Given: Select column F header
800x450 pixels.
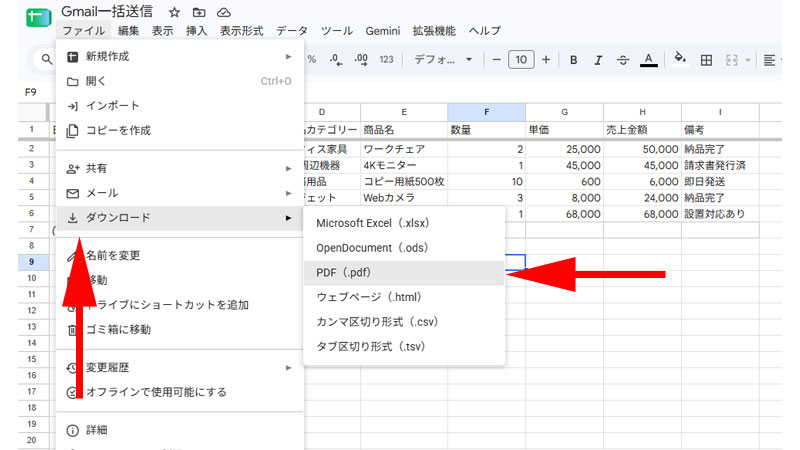Looking at the screenshot, I should pos(486,112).
